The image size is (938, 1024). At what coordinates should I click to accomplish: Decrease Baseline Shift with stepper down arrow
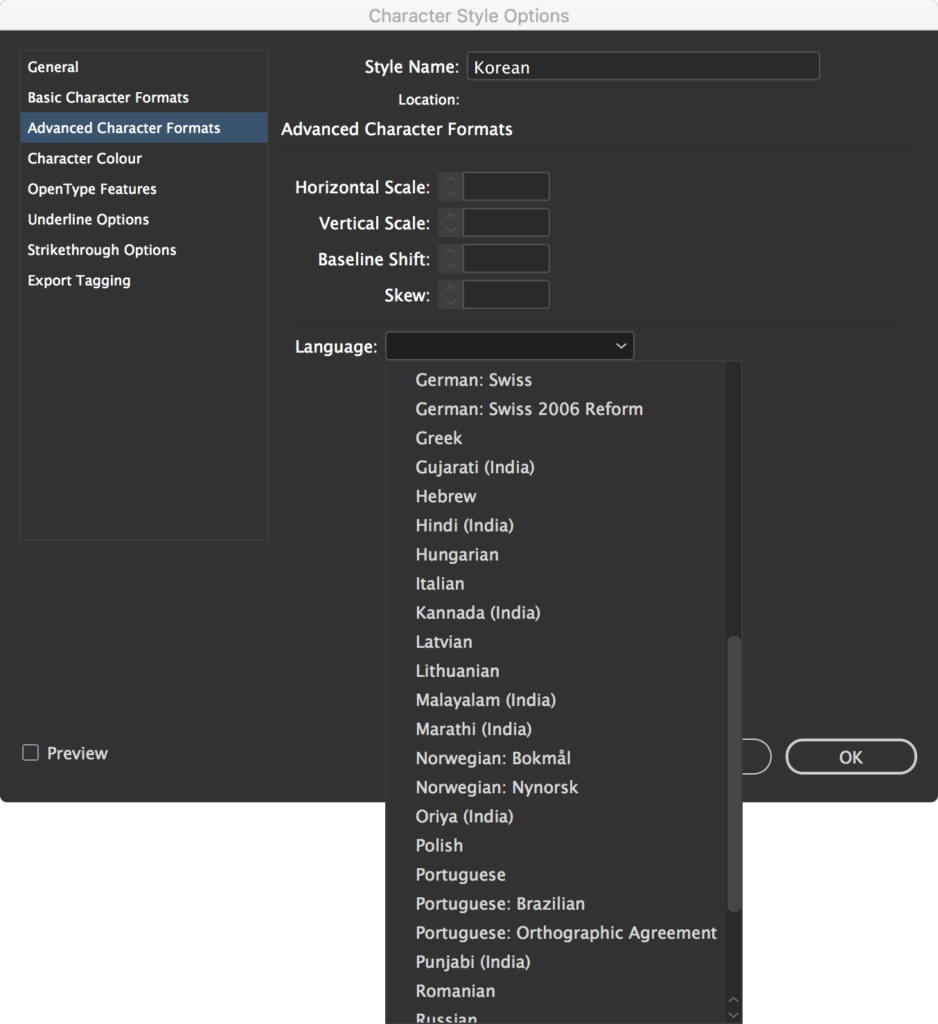click(450, 265)
